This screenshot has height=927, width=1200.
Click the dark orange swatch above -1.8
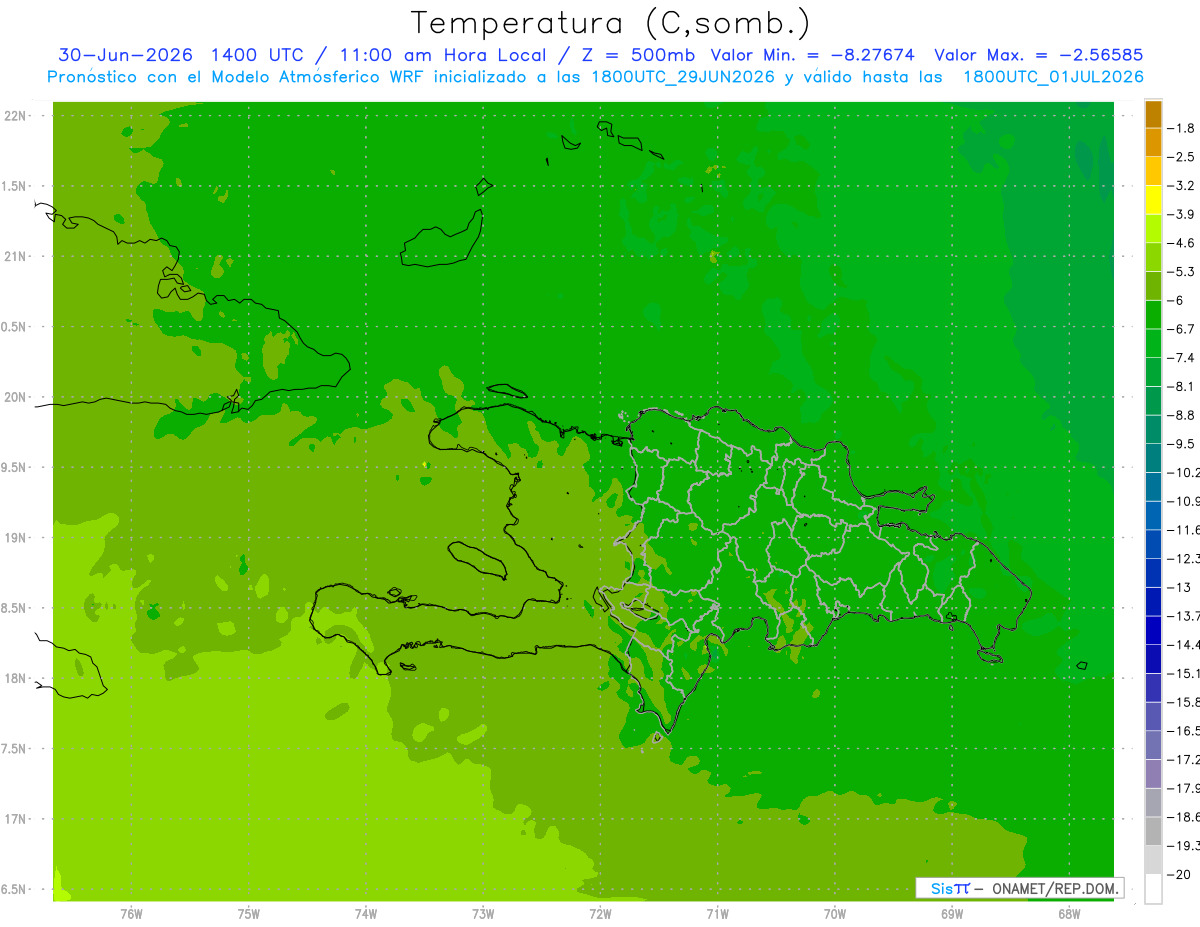(1153, 114)
